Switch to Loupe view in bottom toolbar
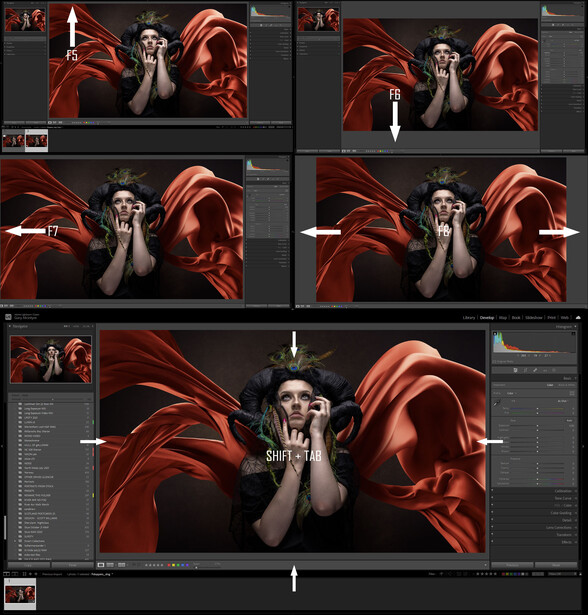Image resolution: width=588 pixels, height=615 pixels. pos(101,565)
